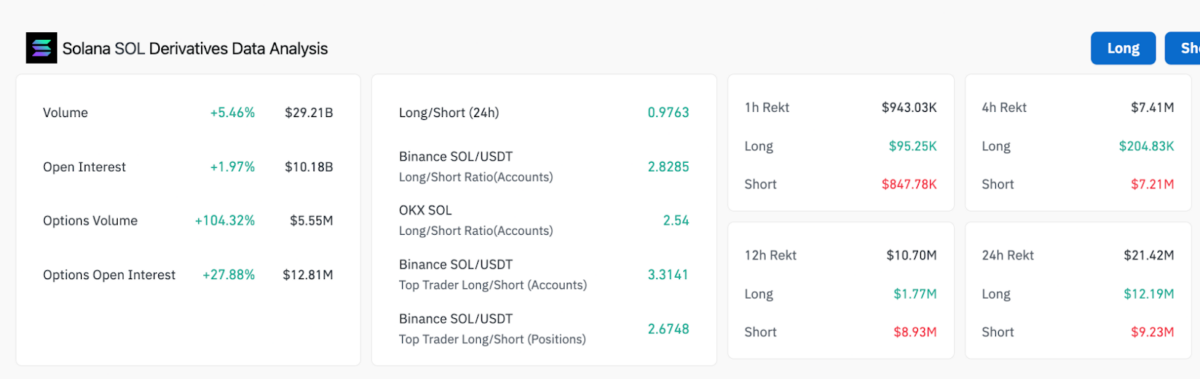Click Binance Top Trader Long/Short (Positions) row
Viewport: 1200px width, 379px height.
(x=544, y=328)
